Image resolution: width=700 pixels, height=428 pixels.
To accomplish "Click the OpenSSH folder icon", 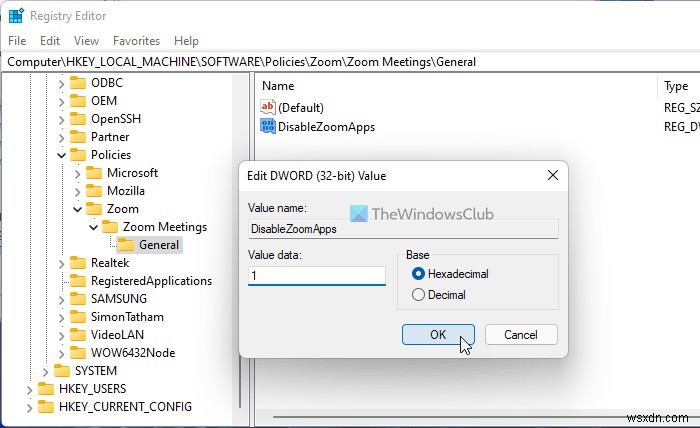I will (78, 119).
